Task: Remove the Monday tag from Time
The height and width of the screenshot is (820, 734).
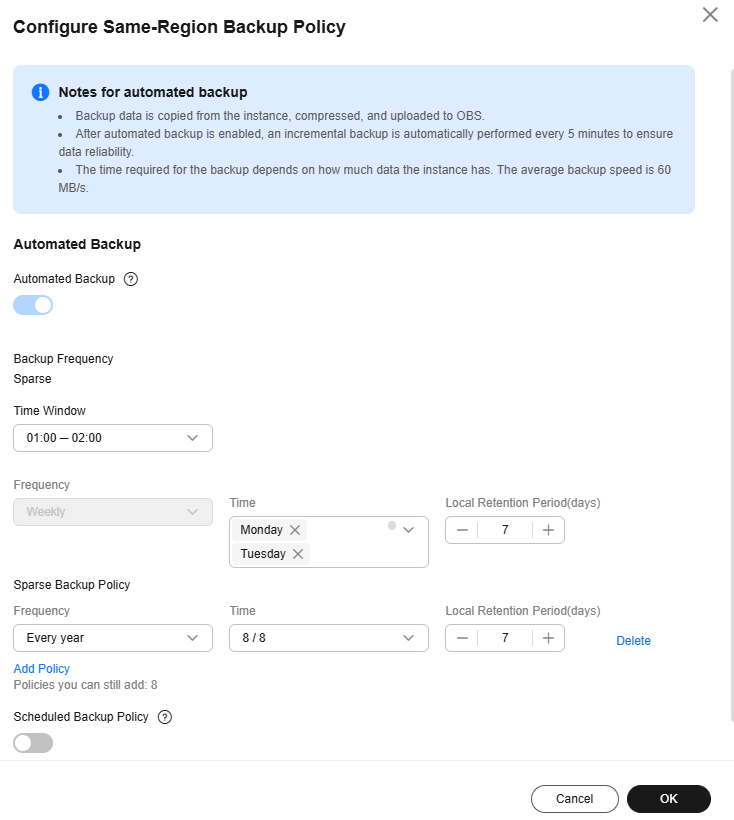Action: tap(295, 530)
